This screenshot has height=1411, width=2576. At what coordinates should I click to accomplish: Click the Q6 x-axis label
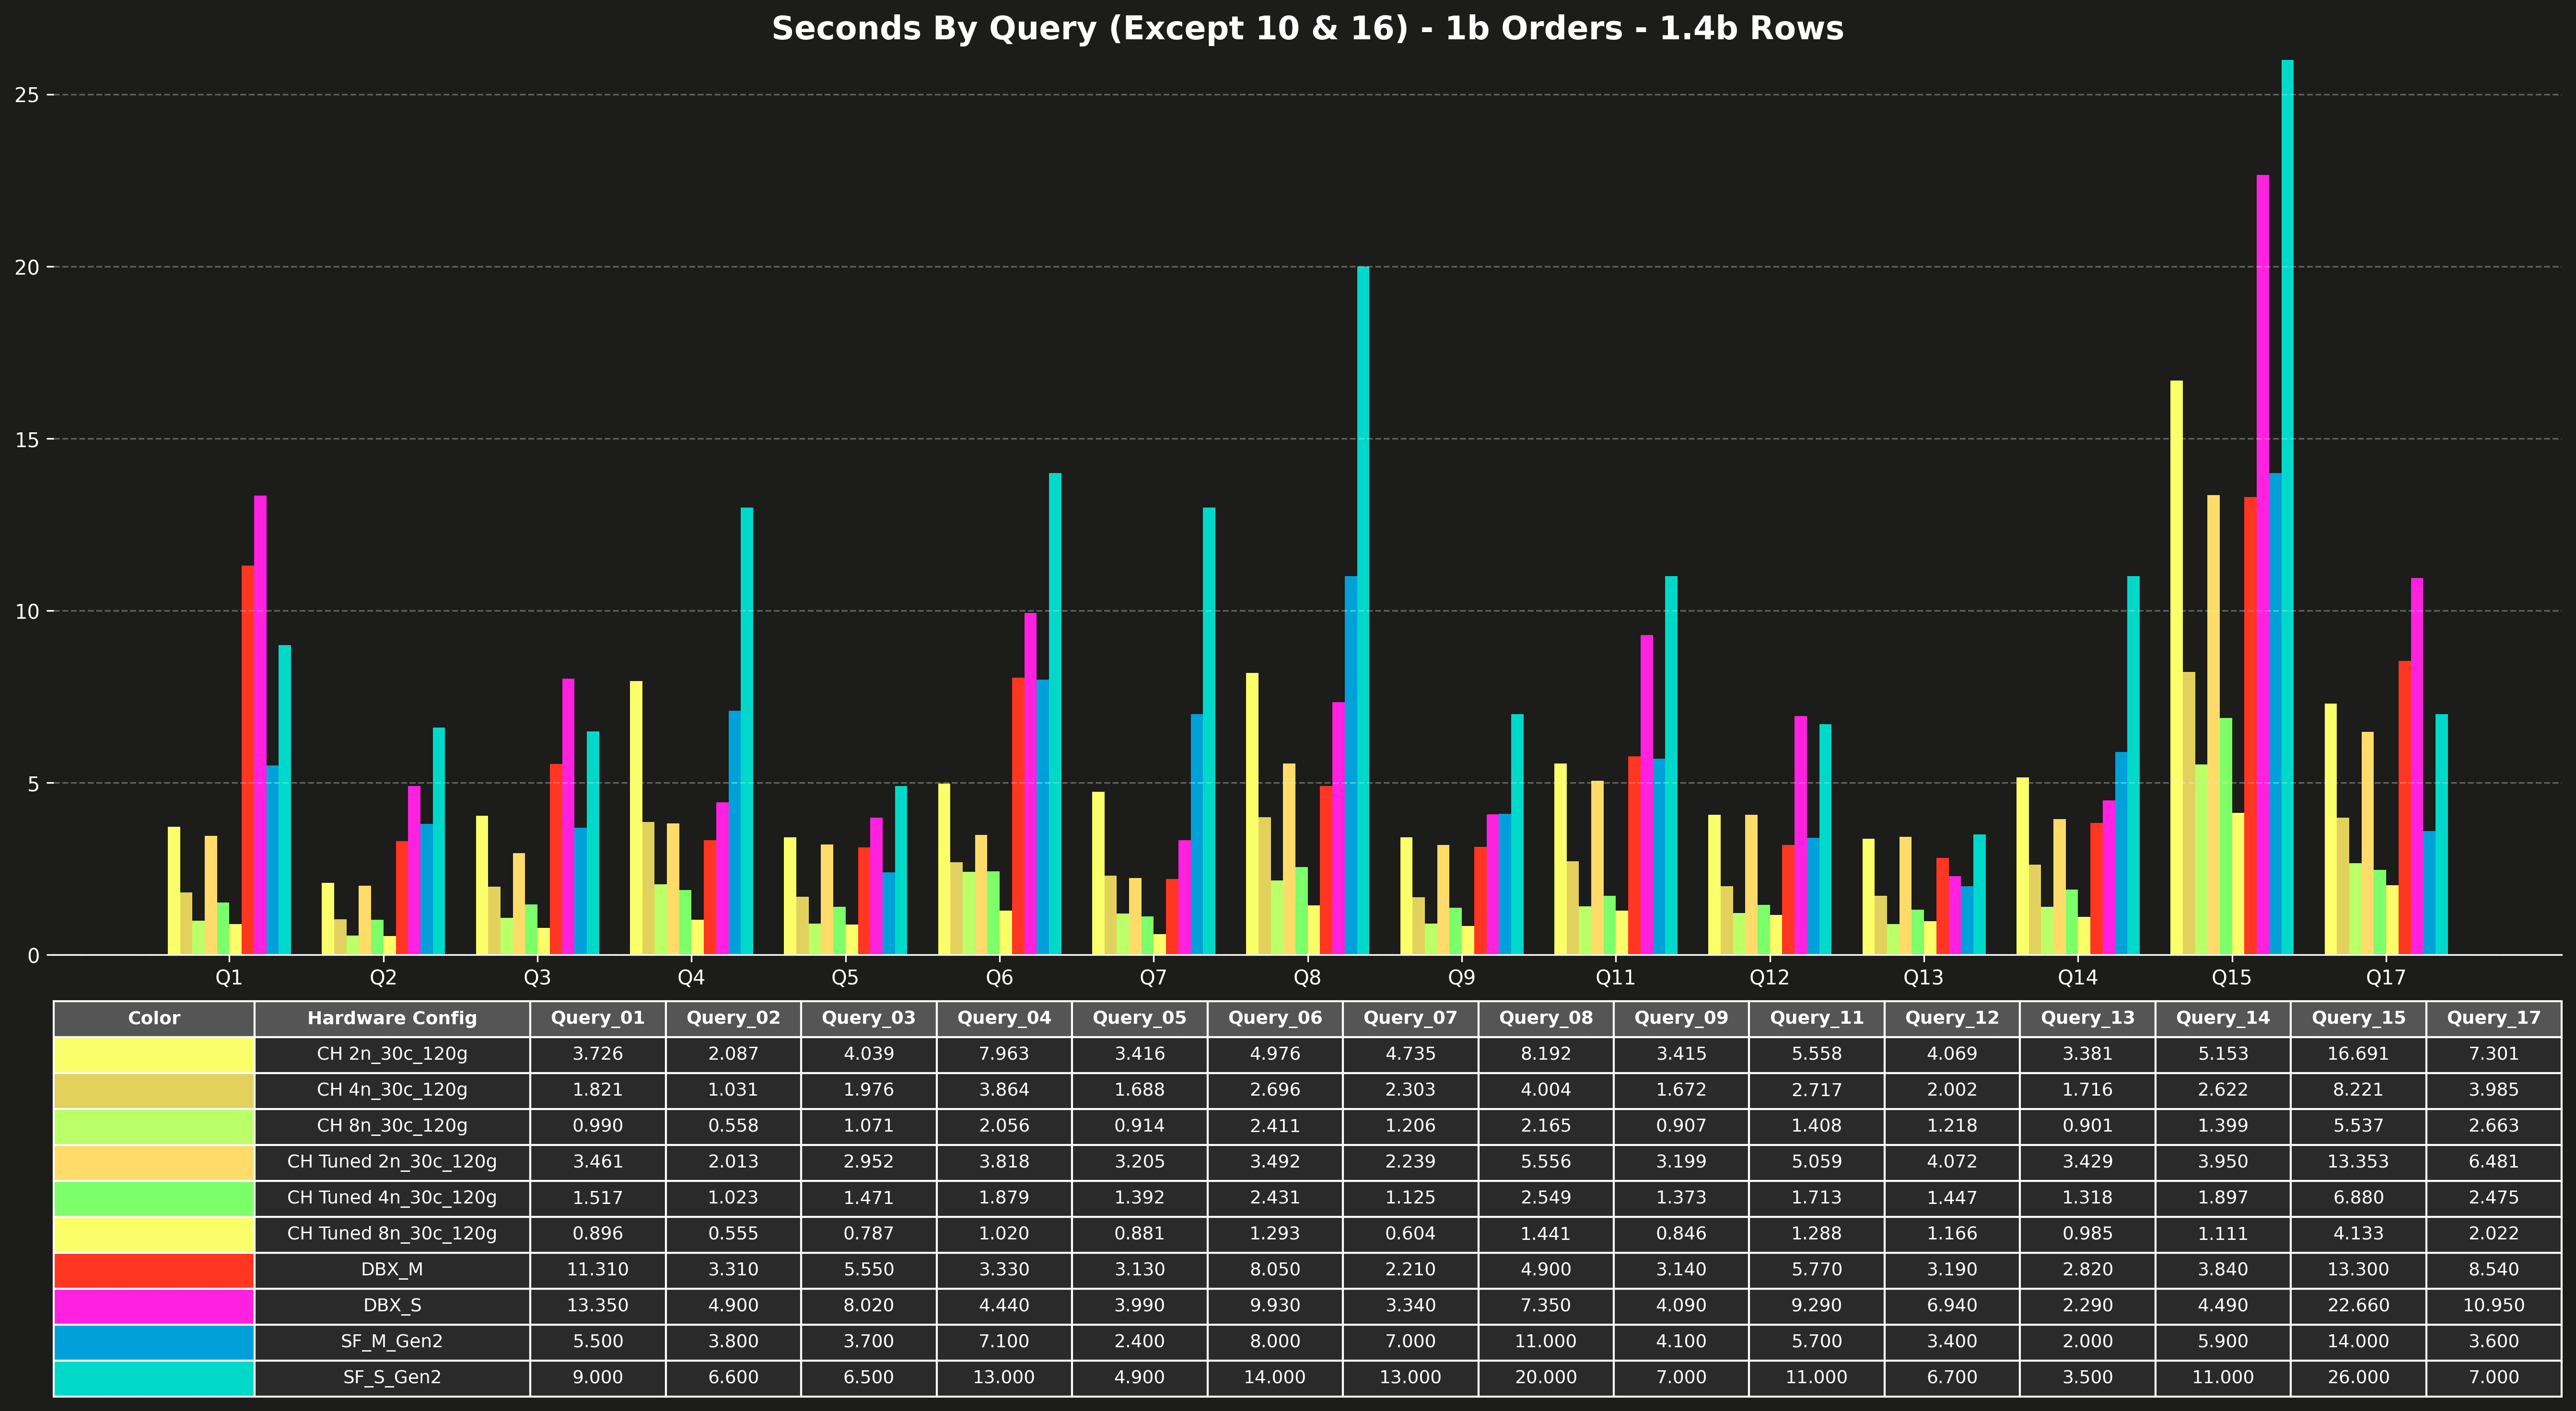[x=999, y=977]
